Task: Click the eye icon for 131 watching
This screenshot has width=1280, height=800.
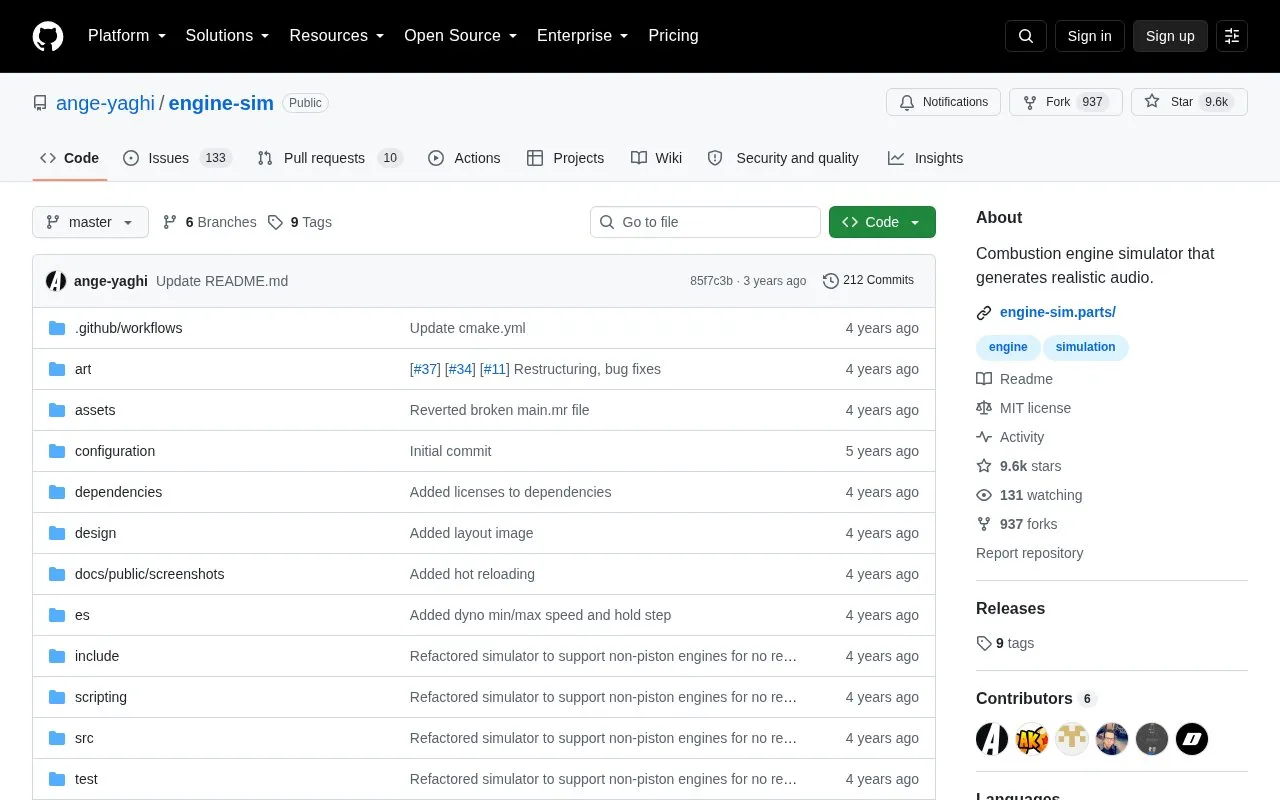Action: tap(984, 495)
